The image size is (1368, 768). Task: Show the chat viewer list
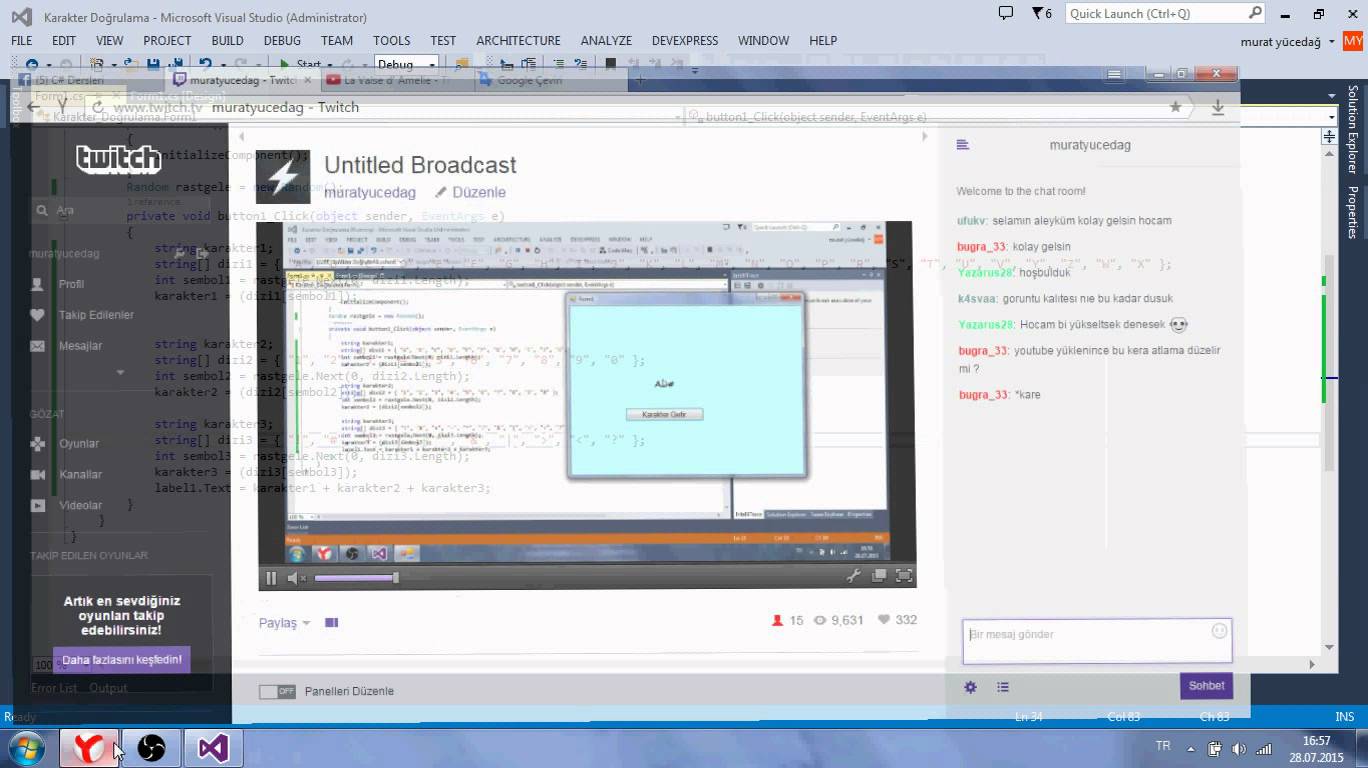(x=1003, y=687)
